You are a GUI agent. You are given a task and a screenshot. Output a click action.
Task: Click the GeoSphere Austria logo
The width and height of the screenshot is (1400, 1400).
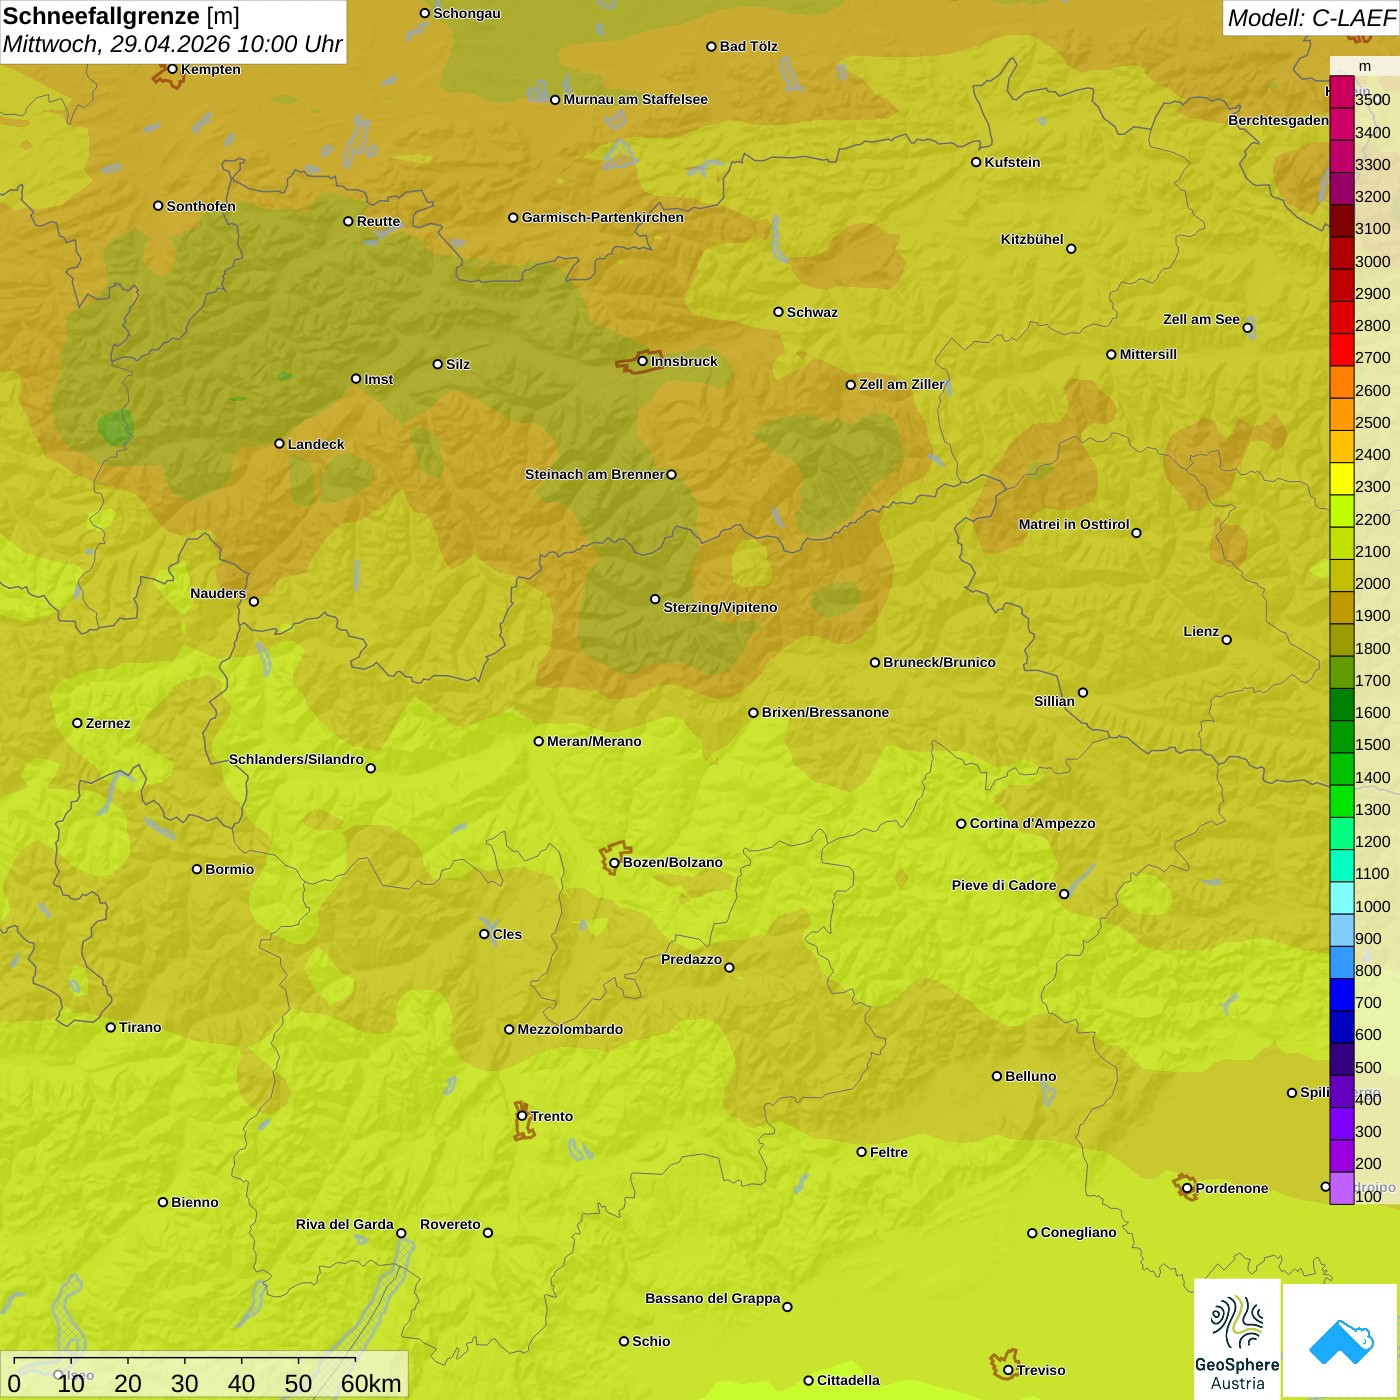[x=1237, y=1340]
